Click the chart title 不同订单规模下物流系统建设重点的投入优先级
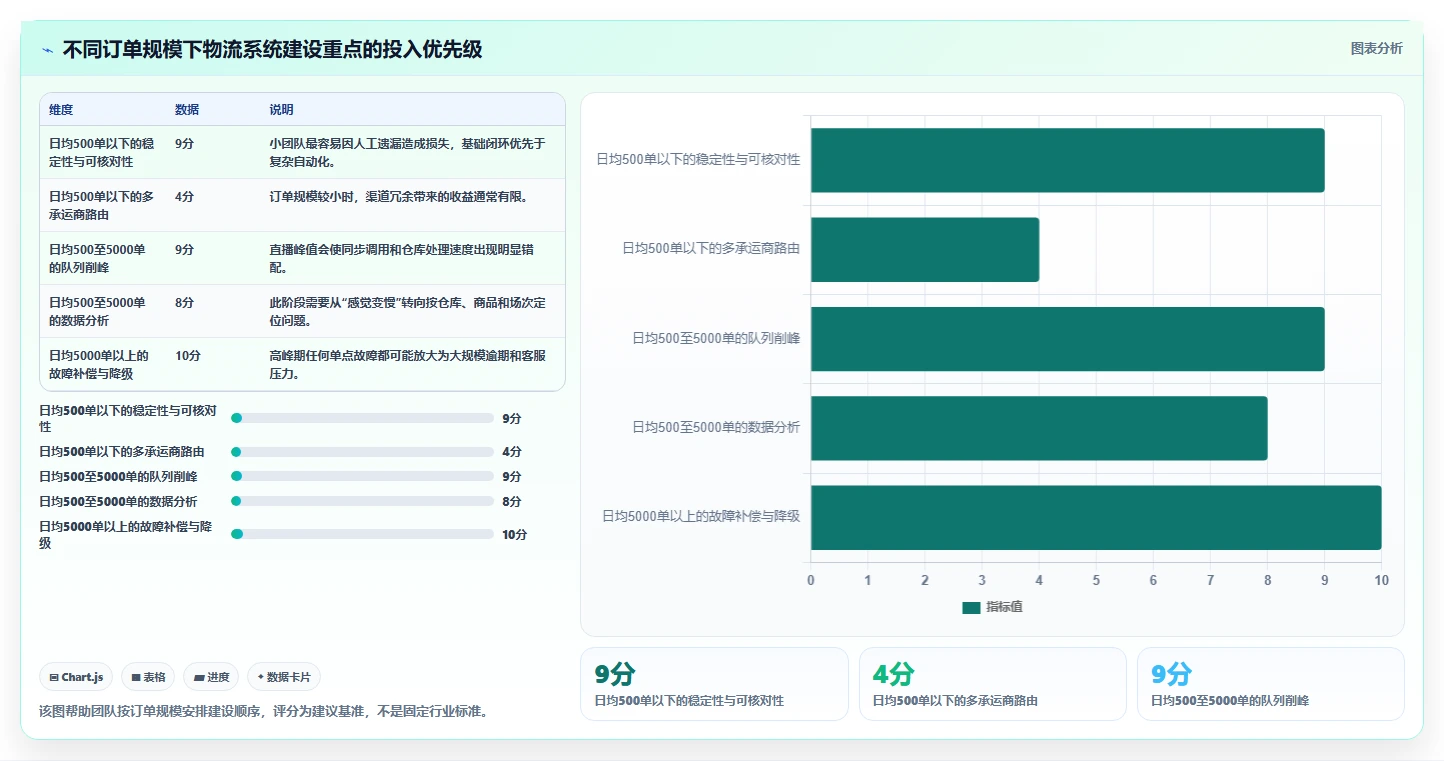Image resolution: width=1444 pixels, height=761 pixels. pyautogui.click(x=272, y=50)
